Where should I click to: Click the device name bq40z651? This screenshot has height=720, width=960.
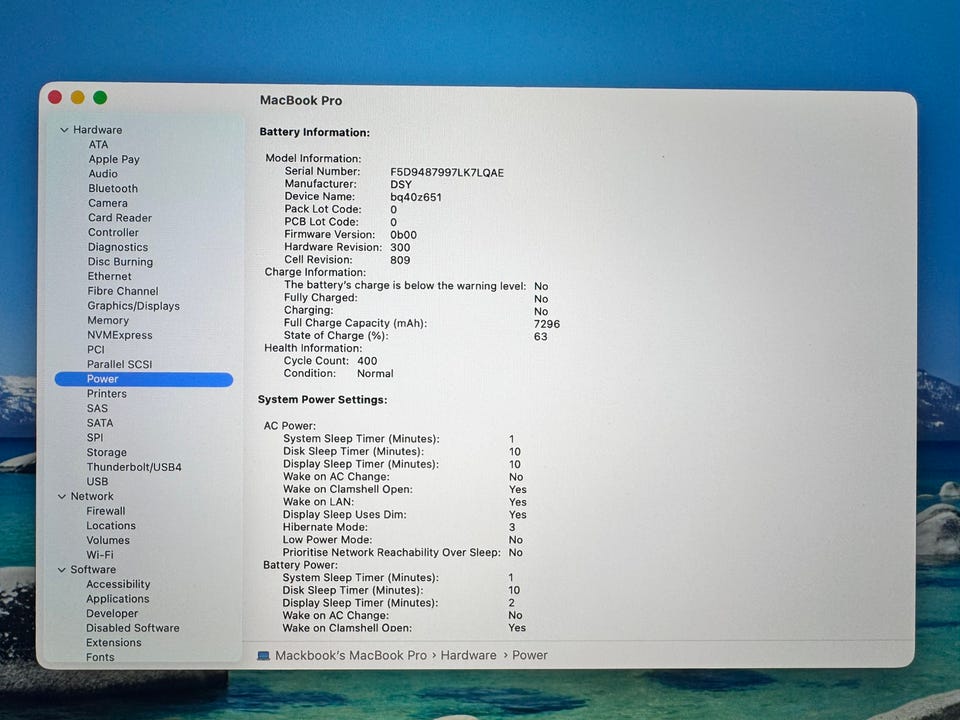click(416, 198)
